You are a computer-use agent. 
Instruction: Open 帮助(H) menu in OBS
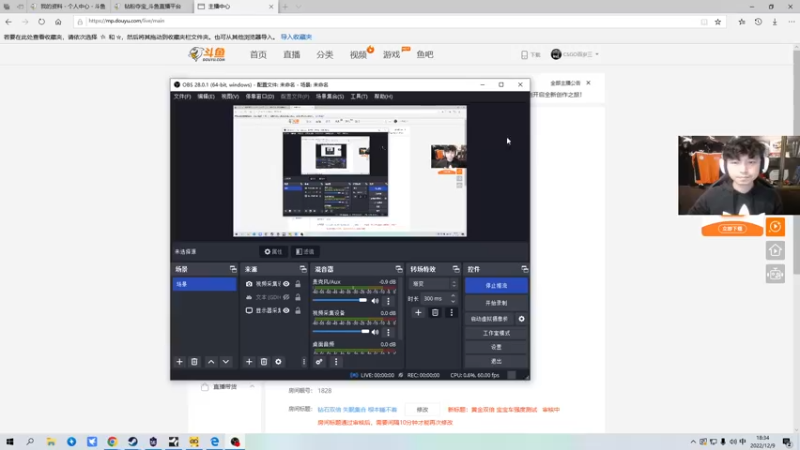[384, 96]
